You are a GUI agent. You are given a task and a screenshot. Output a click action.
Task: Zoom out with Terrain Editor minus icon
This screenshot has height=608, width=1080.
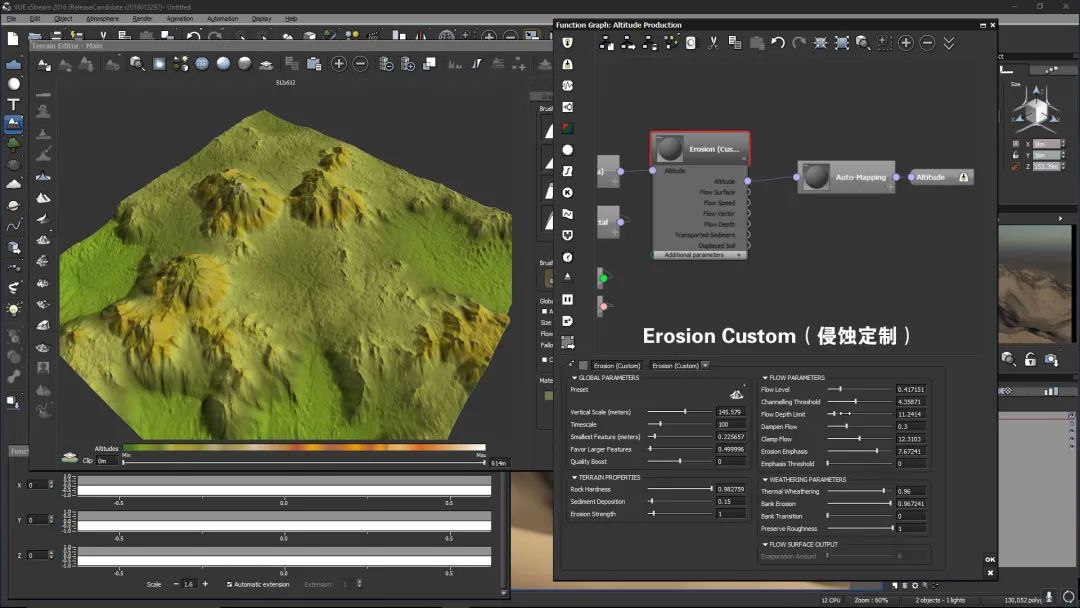[x=361, y=64]
